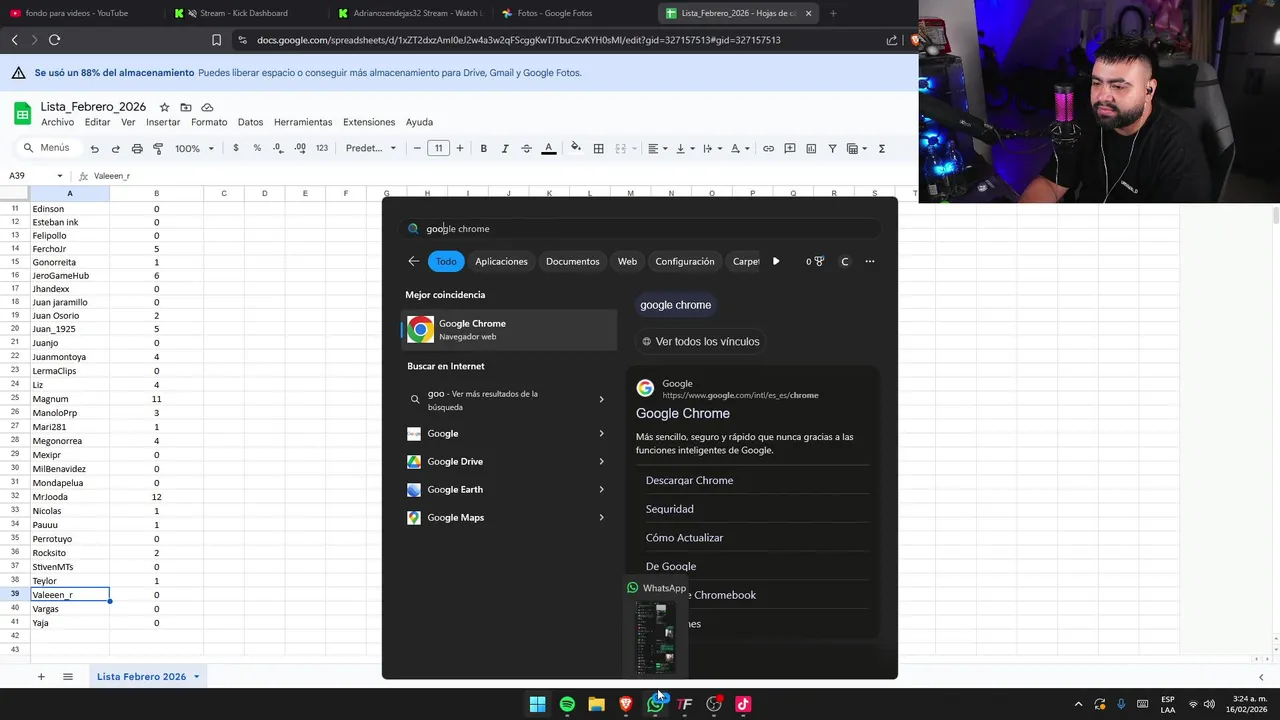Go to Google Sheets home via logo
The image size is (1280, 720).
tap(22, 113)
